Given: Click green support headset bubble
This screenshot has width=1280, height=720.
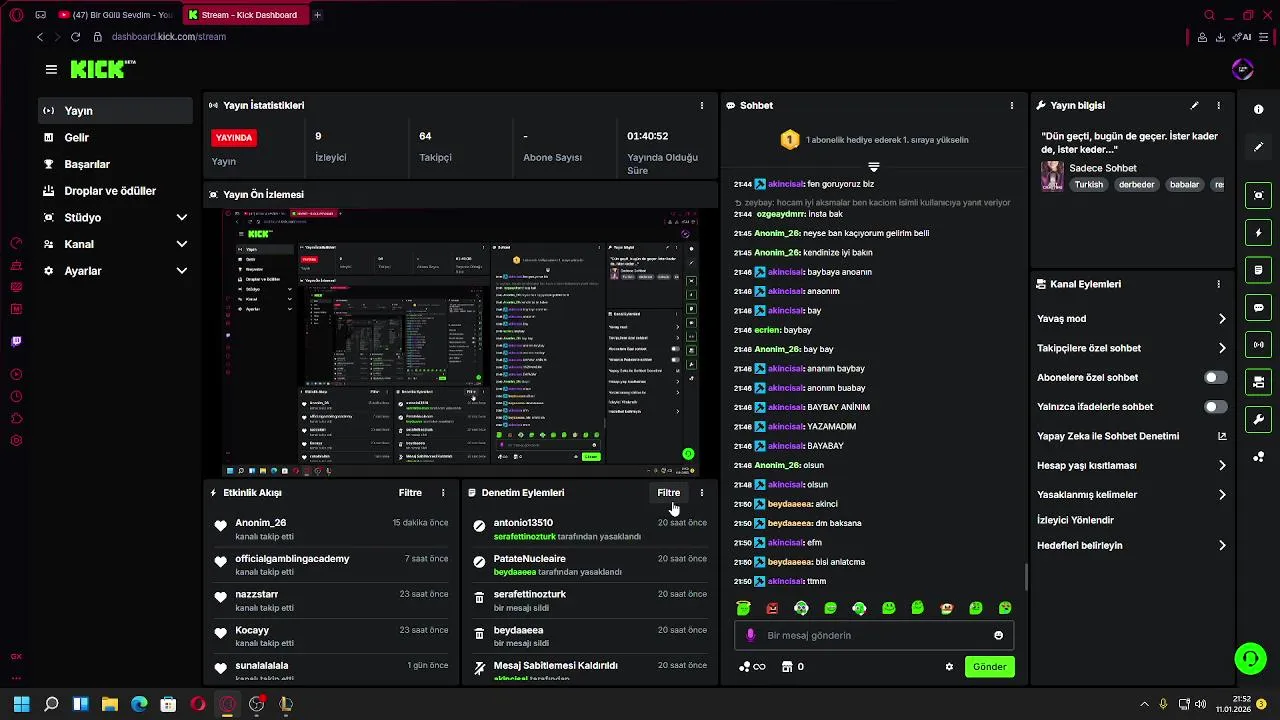Looking at the screenshot, I should point(1250,658).
